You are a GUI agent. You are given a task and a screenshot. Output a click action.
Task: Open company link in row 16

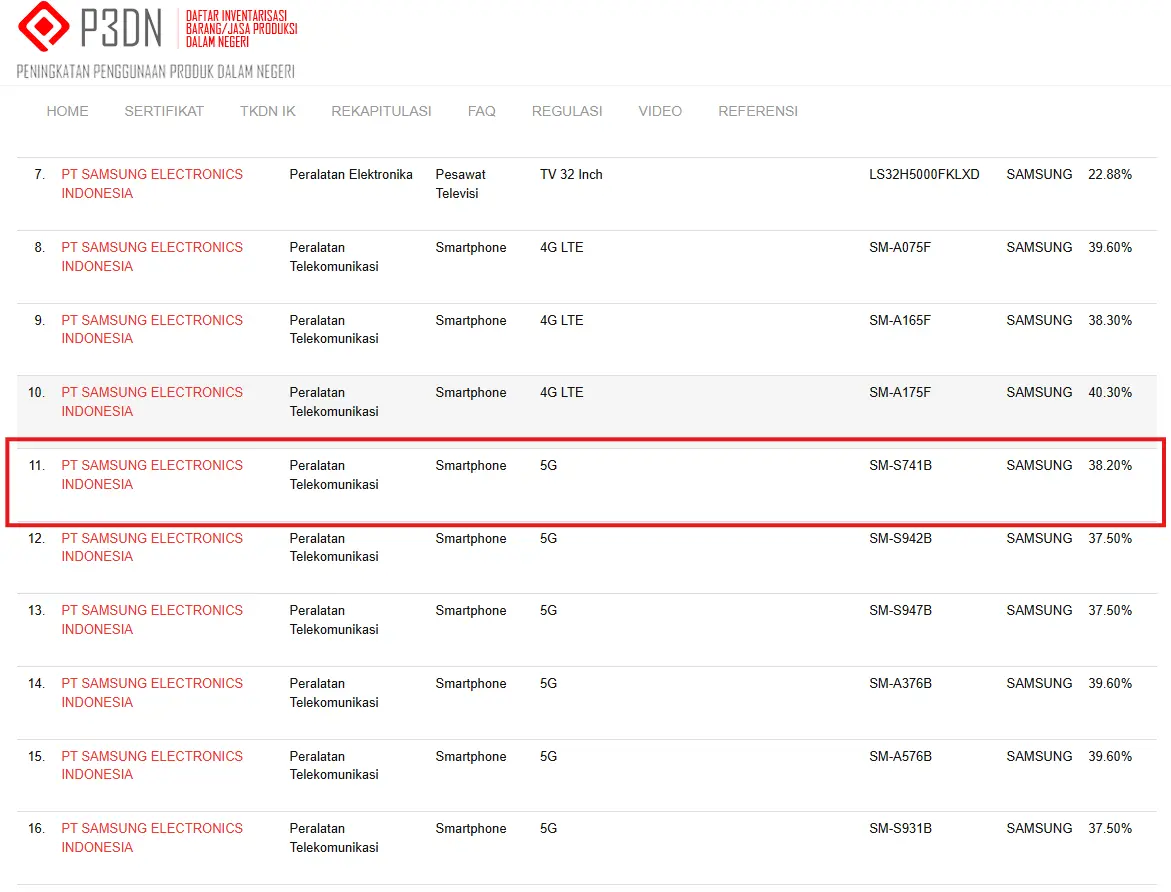point(152,838)
